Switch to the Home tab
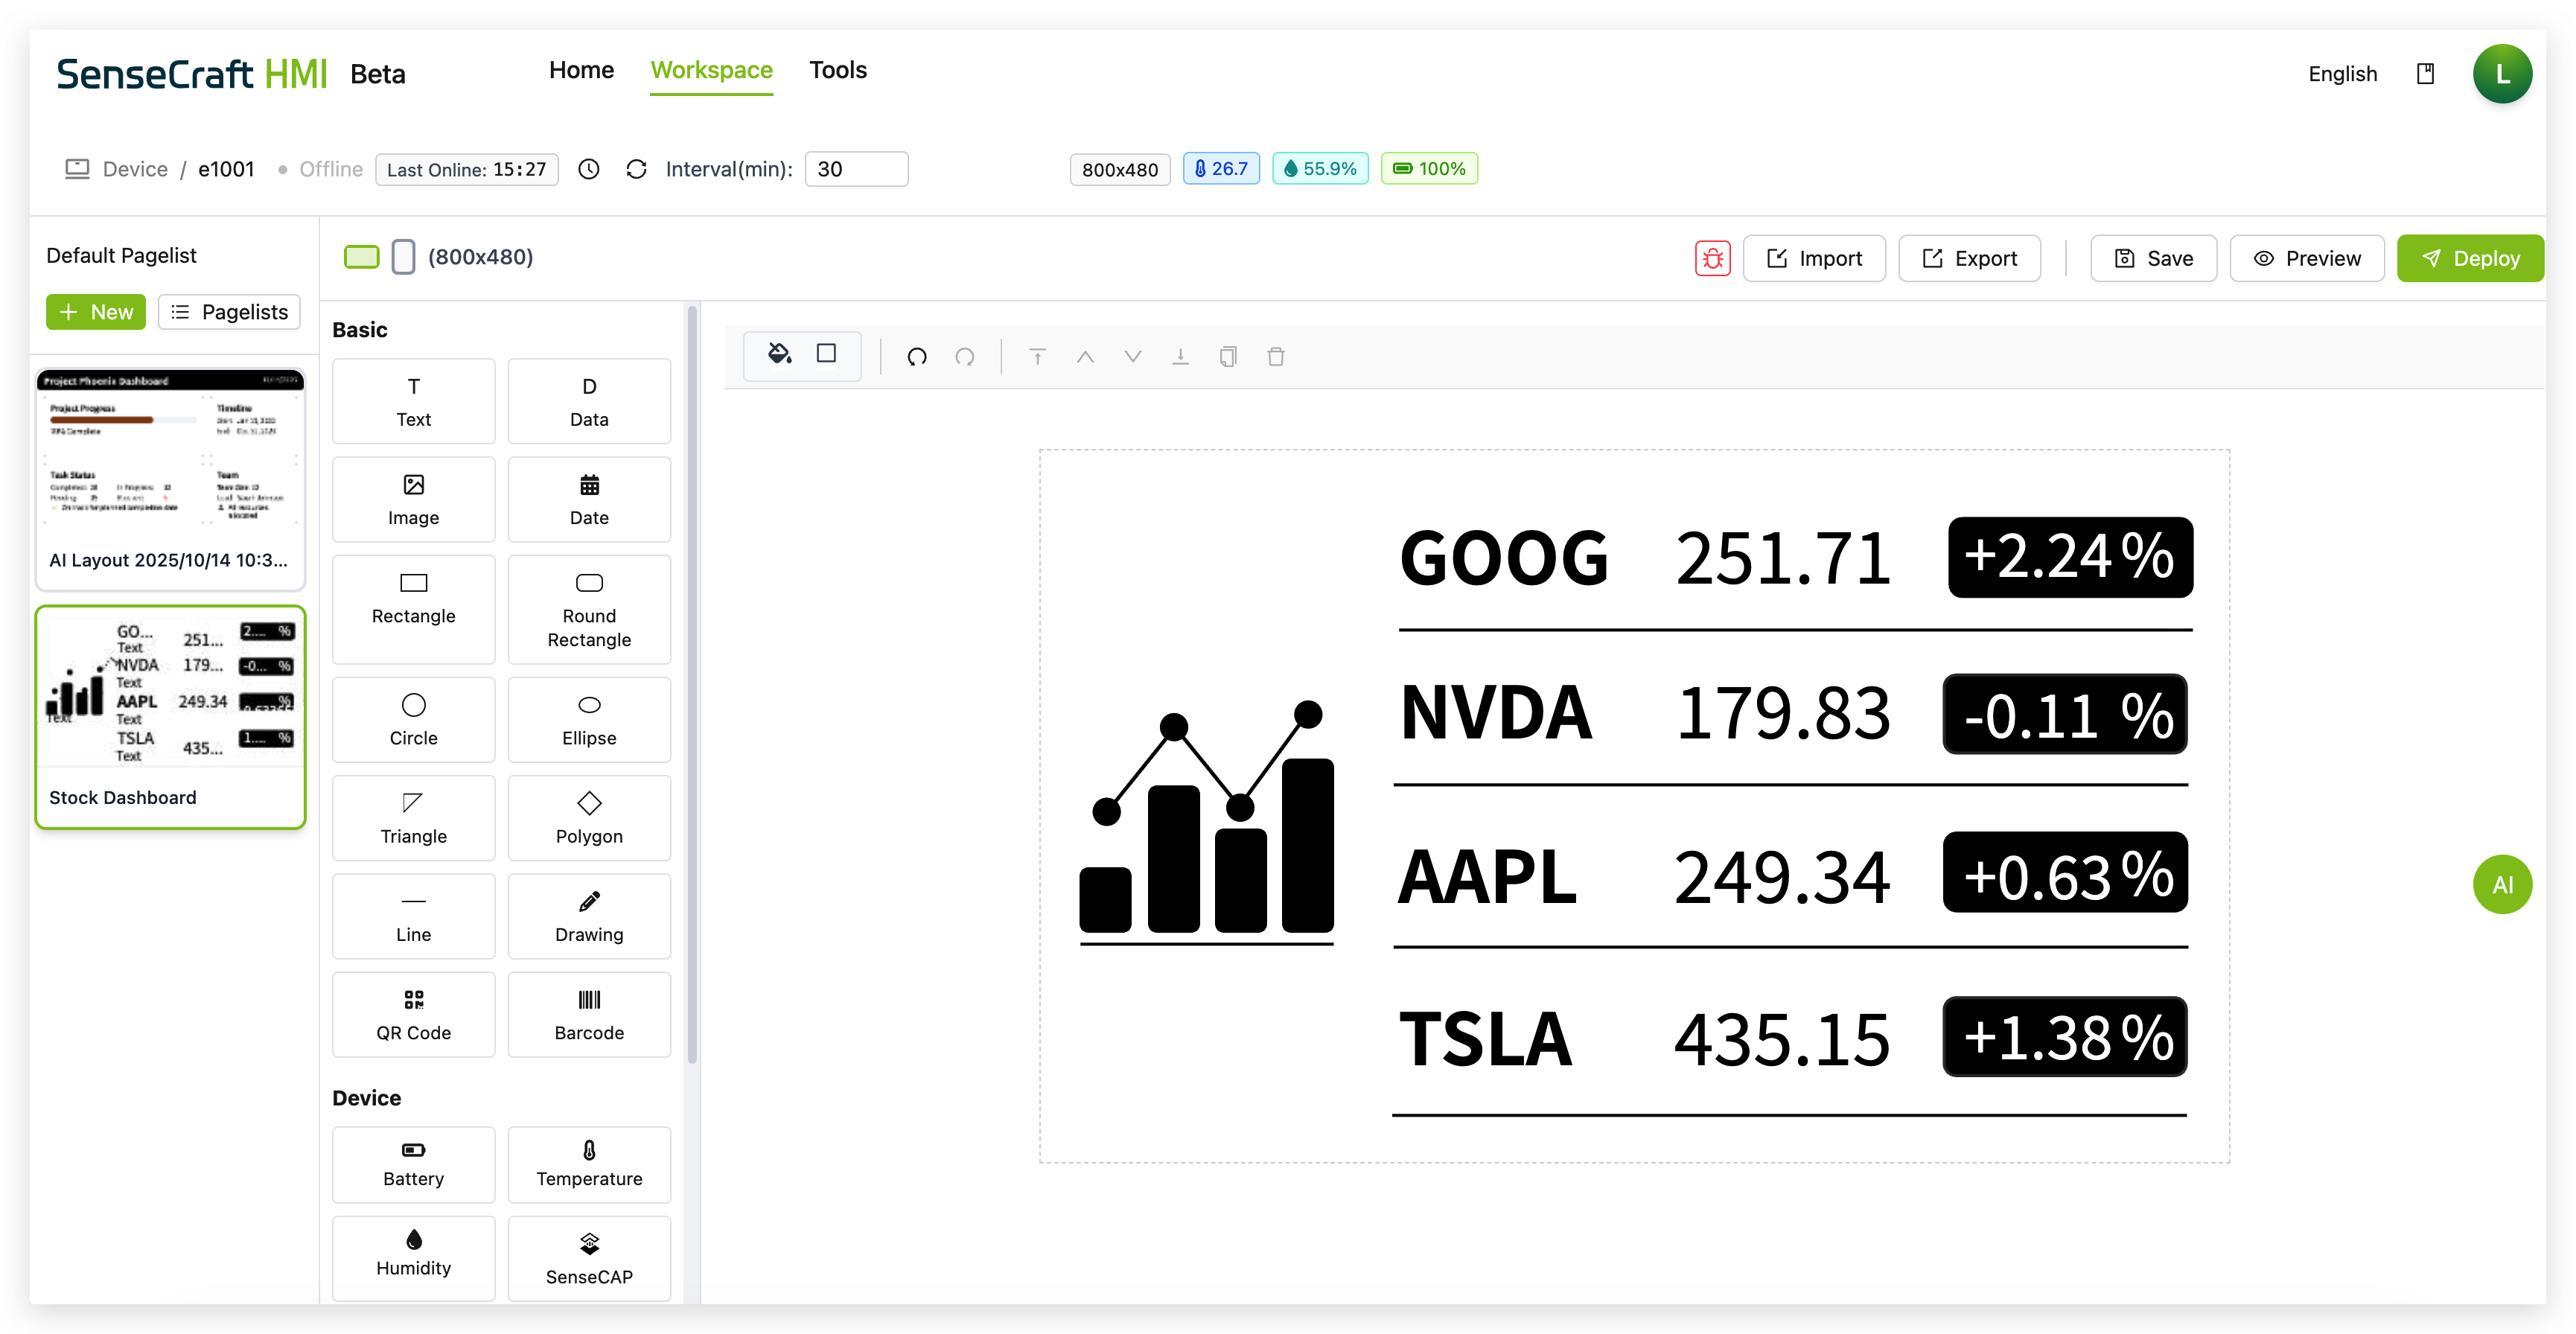The image size is (2576, 1334). [581, 70]
